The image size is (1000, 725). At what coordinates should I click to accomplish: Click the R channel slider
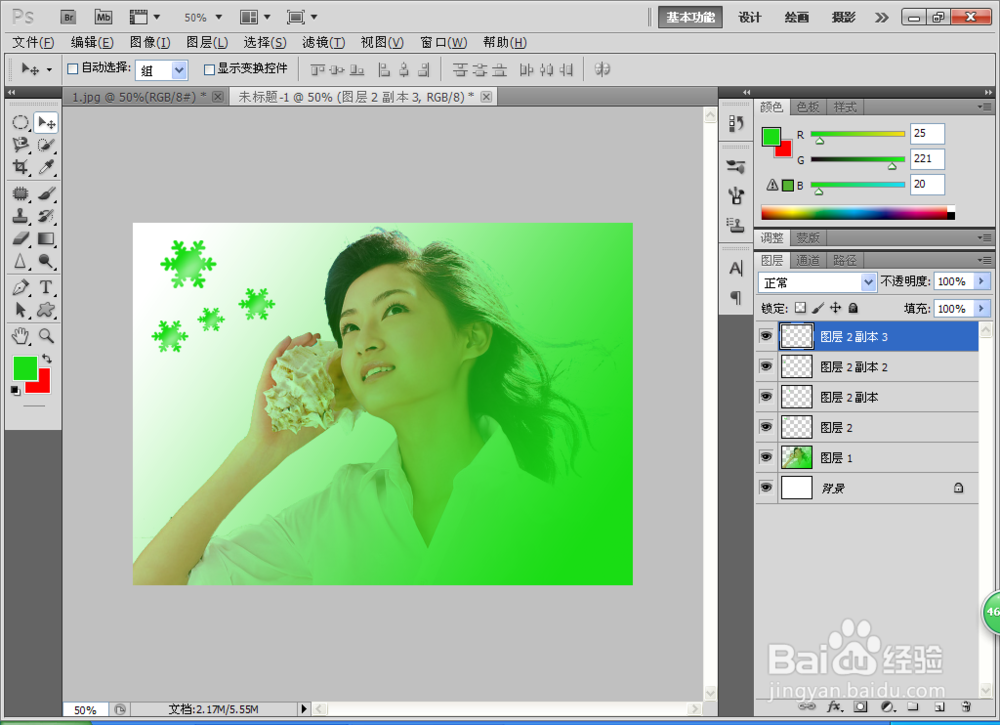tap(857, 134)
